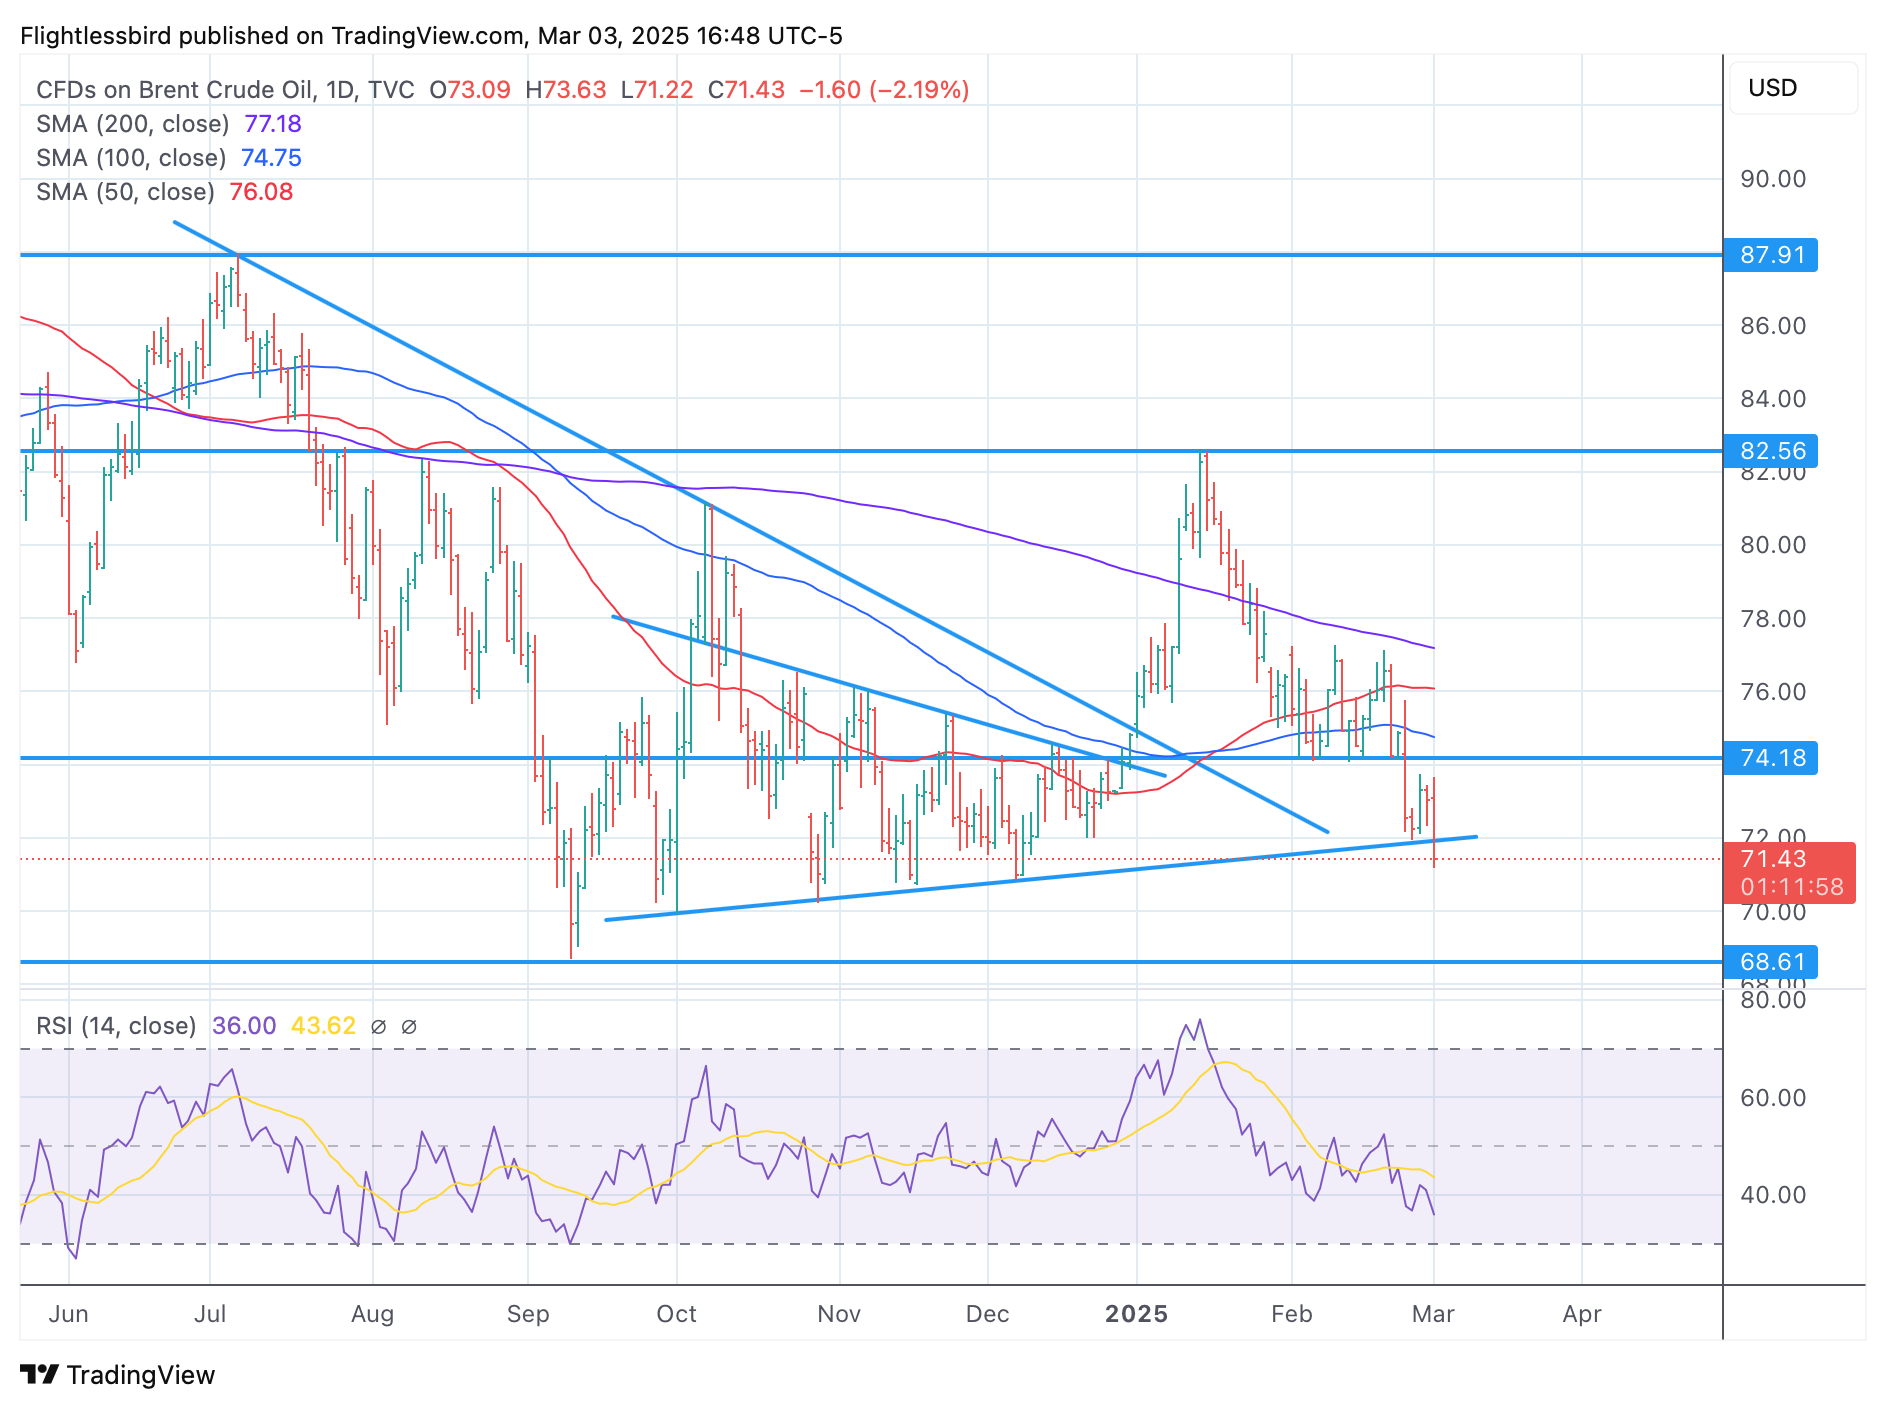
Task: Click the 87.91 price level label
Action: click(1771, 255)
